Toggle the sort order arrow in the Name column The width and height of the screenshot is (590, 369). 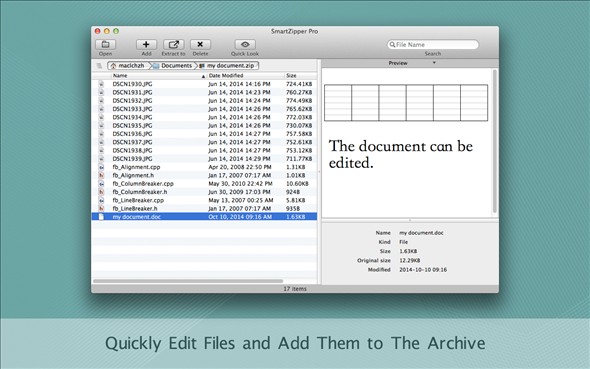(x=203, y=76)
